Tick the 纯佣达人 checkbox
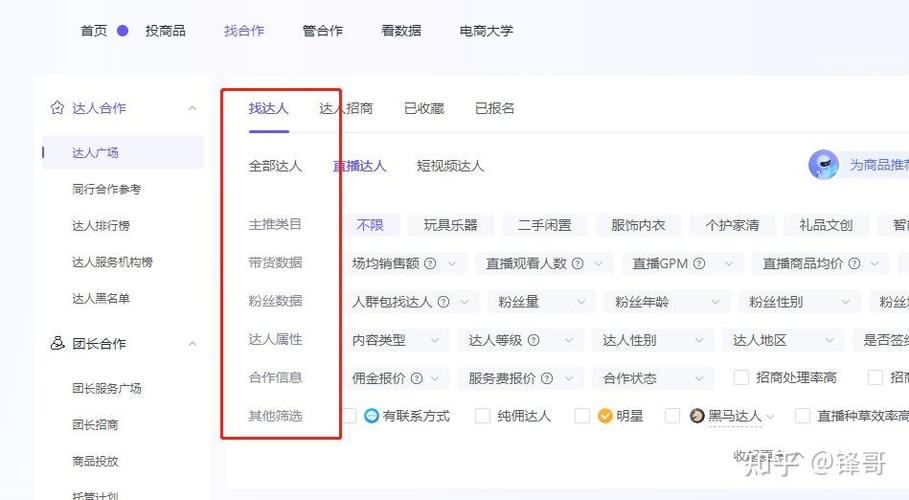Image resolution: width=909 pixels, height=500 pixels. coord(482,415)
